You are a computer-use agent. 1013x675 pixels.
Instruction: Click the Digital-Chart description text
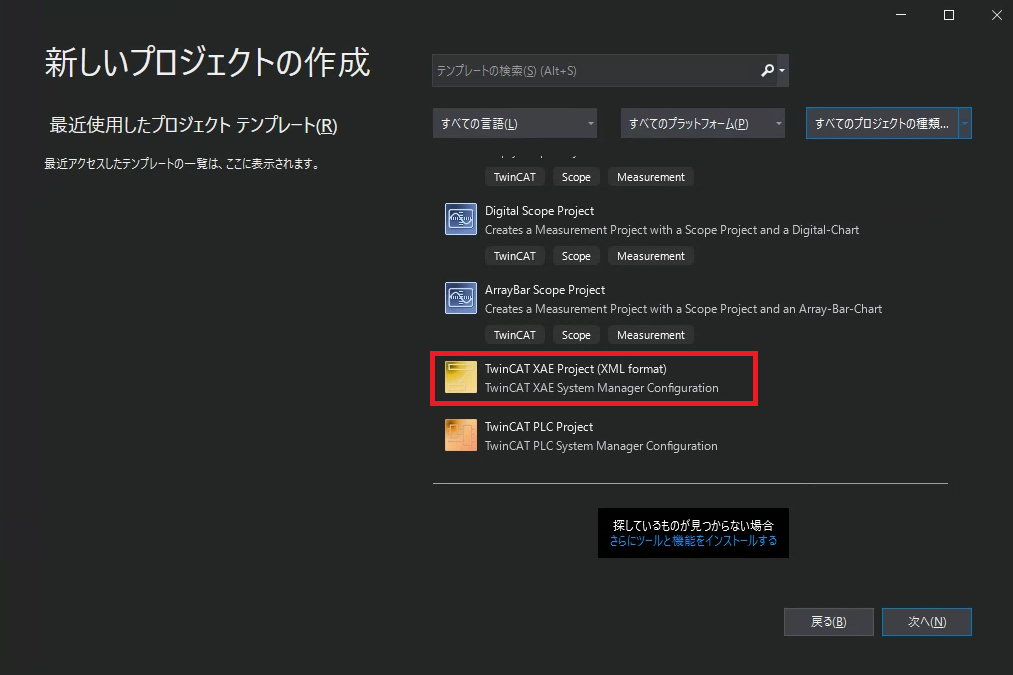point(672,230)
